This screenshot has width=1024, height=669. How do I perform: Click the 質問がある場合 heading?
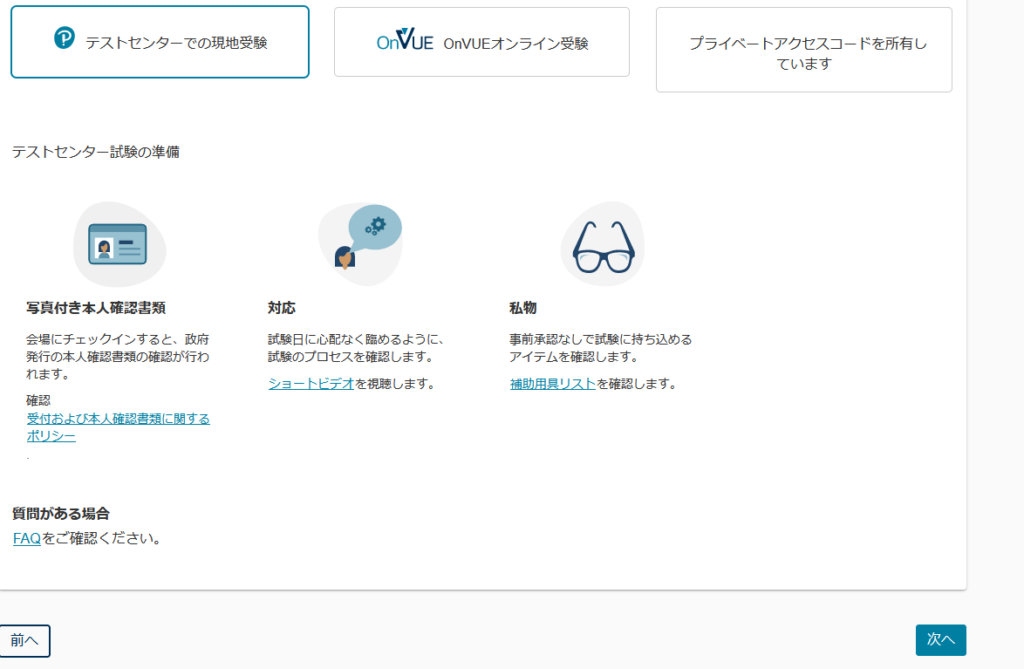click(x=60, y=513)
